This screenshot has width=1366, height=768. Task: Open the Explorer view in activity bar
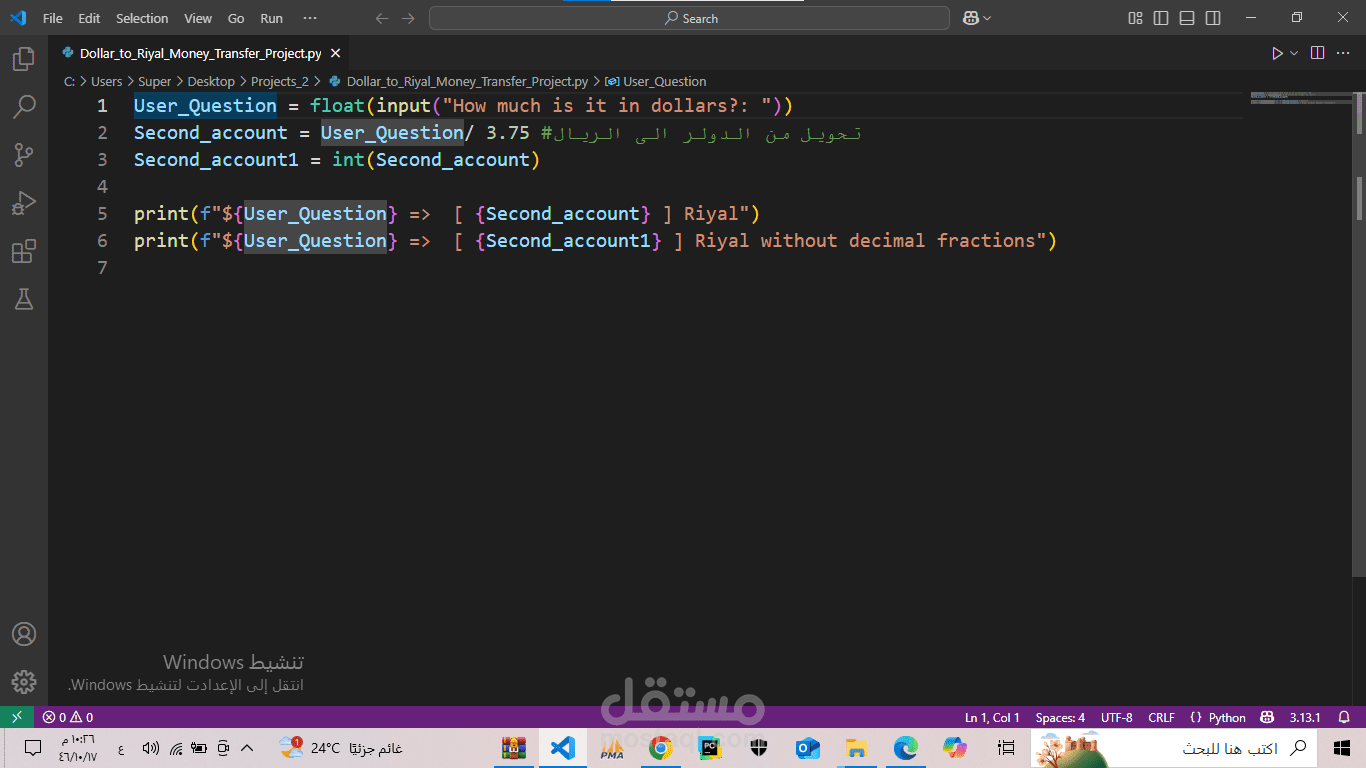click(24, 59)
